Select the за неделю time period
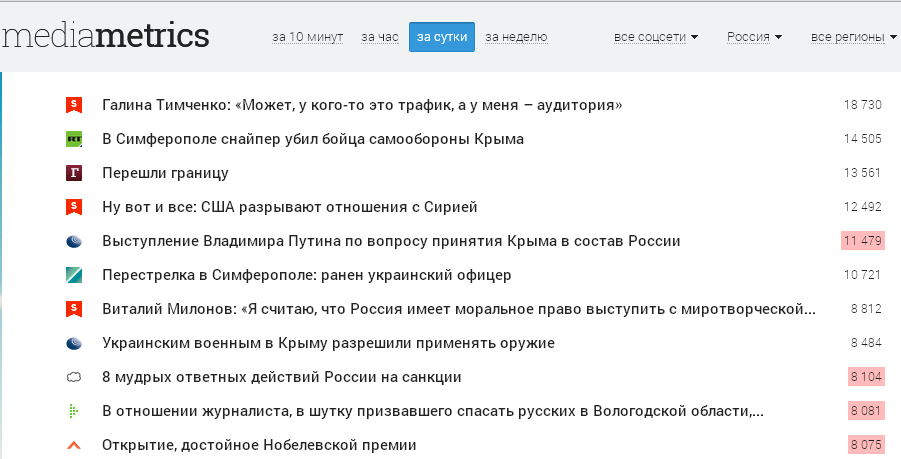The image size is (901, 459). click(516, 37)
